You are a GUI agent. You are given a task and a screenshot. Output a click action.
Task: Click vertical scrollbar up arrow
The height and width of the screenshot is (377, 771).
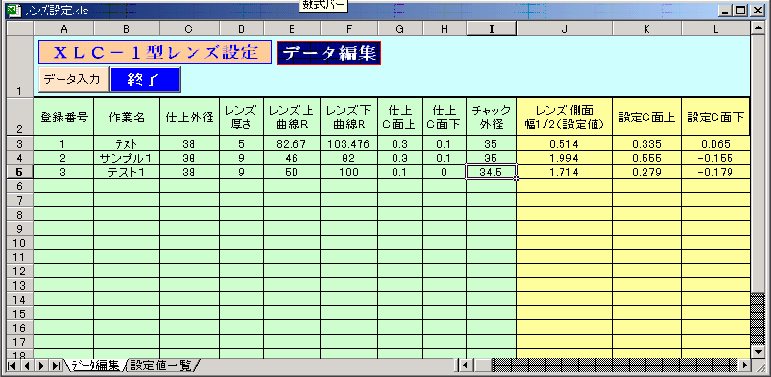click(x=758, y=29)
